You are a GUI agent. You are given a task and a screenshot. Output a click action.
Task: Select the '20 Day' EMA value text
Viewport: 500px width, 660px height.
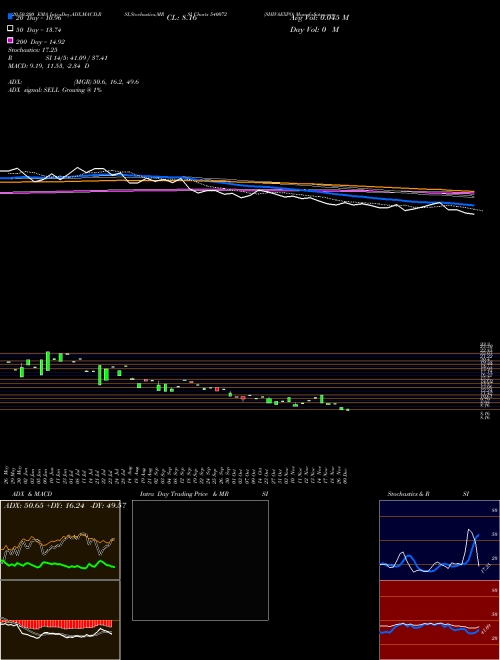coord(38,18)
